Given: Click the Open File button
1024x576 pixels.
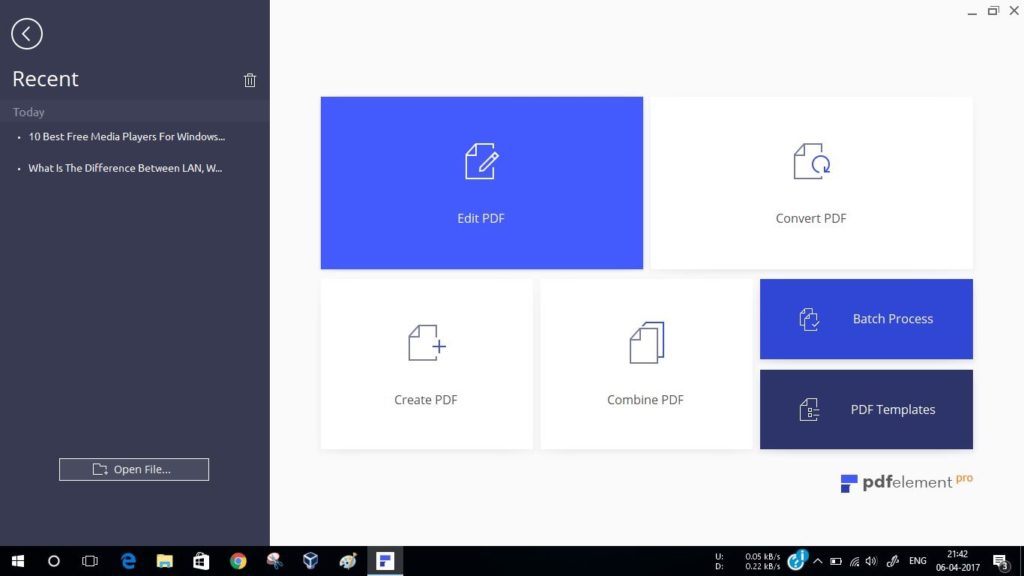Looking at the screenshot, I should 133,468.
